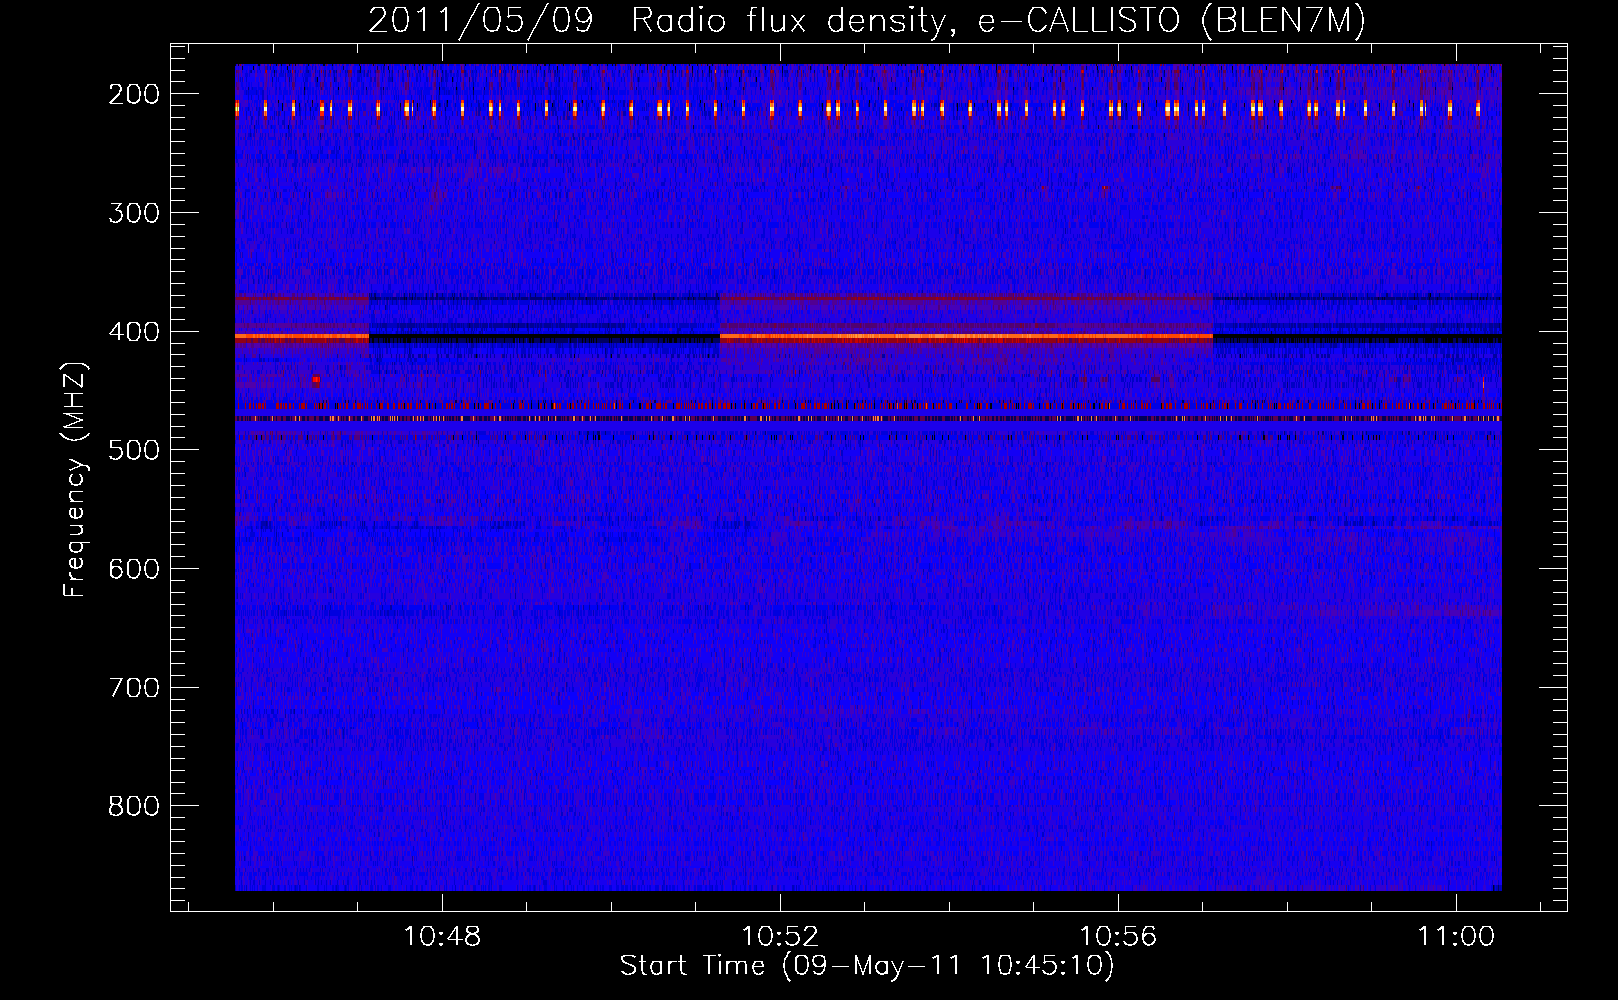The image size is (1618, 1000).
Task: Click the 10:52 time tick label
Action: click(x=780, y=936)
